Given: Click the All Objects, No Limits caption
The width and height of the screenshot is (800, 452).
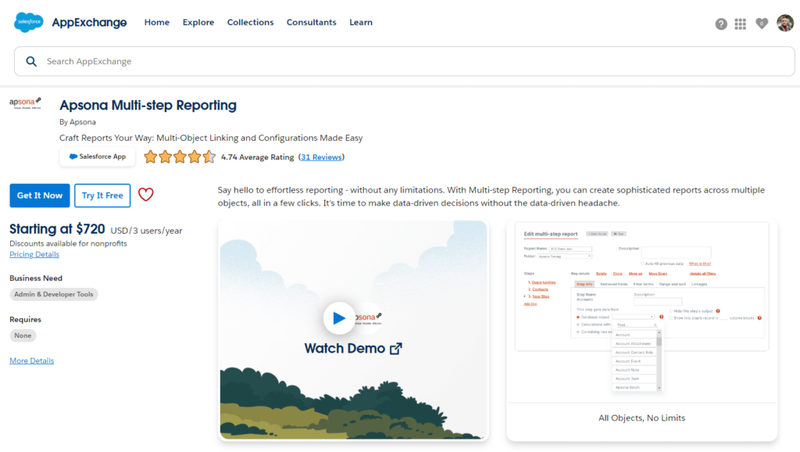Looking at the screenshot, I should (642, 418).
